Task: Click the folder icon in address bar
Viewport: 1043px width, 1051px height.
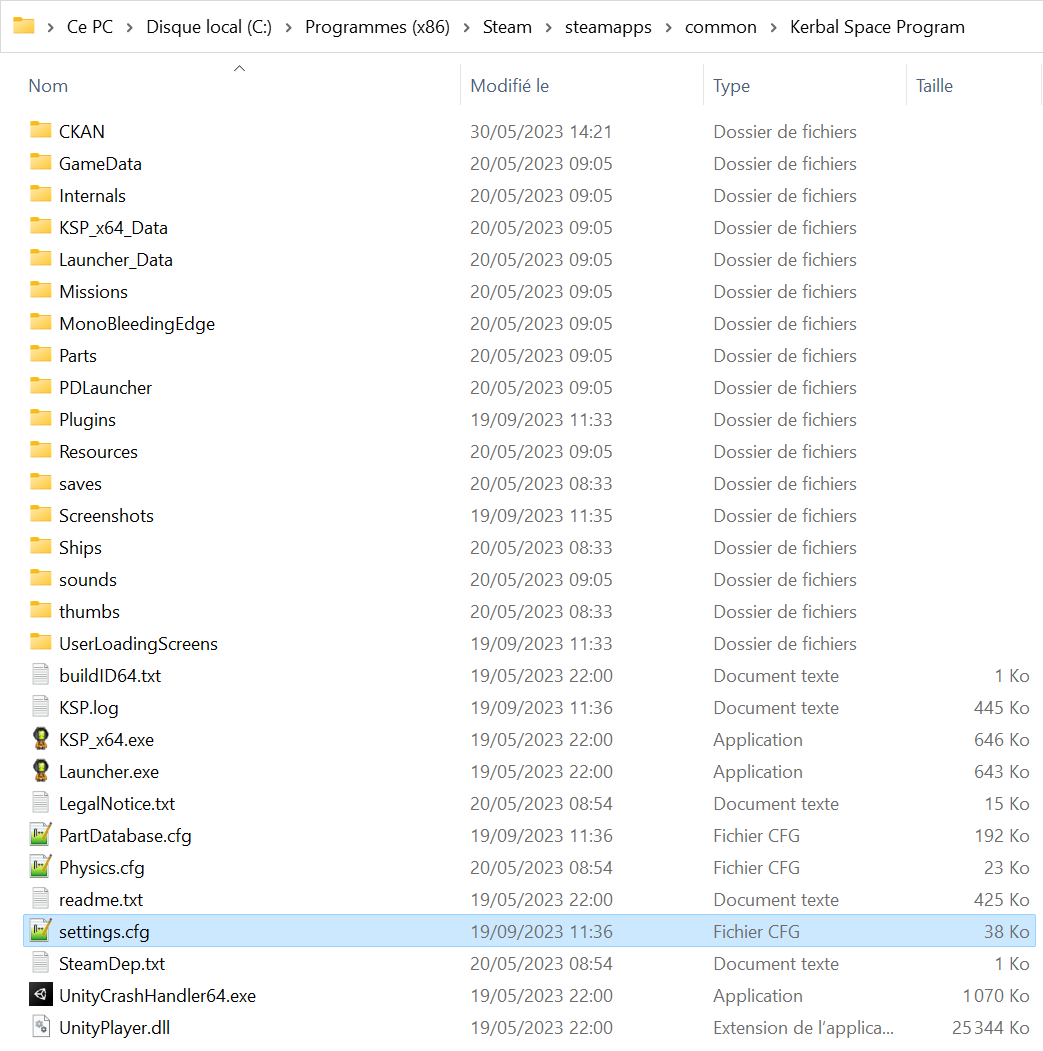Action: pos(24,26)
